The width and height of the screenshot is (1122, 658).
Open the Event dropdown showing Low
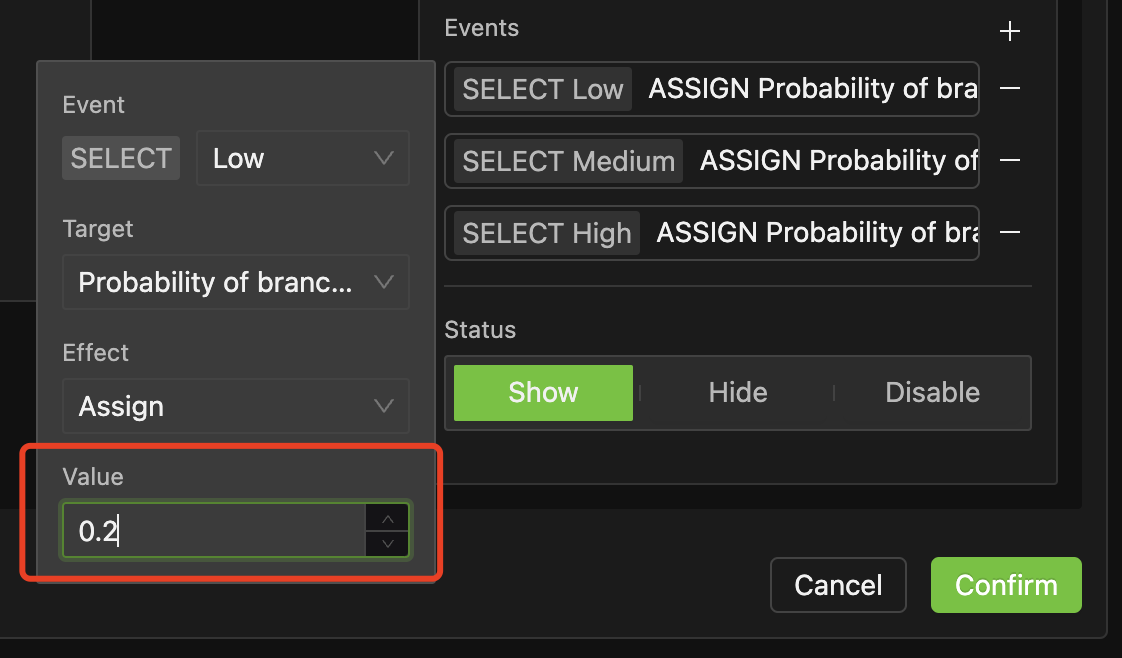coord(303,158)
